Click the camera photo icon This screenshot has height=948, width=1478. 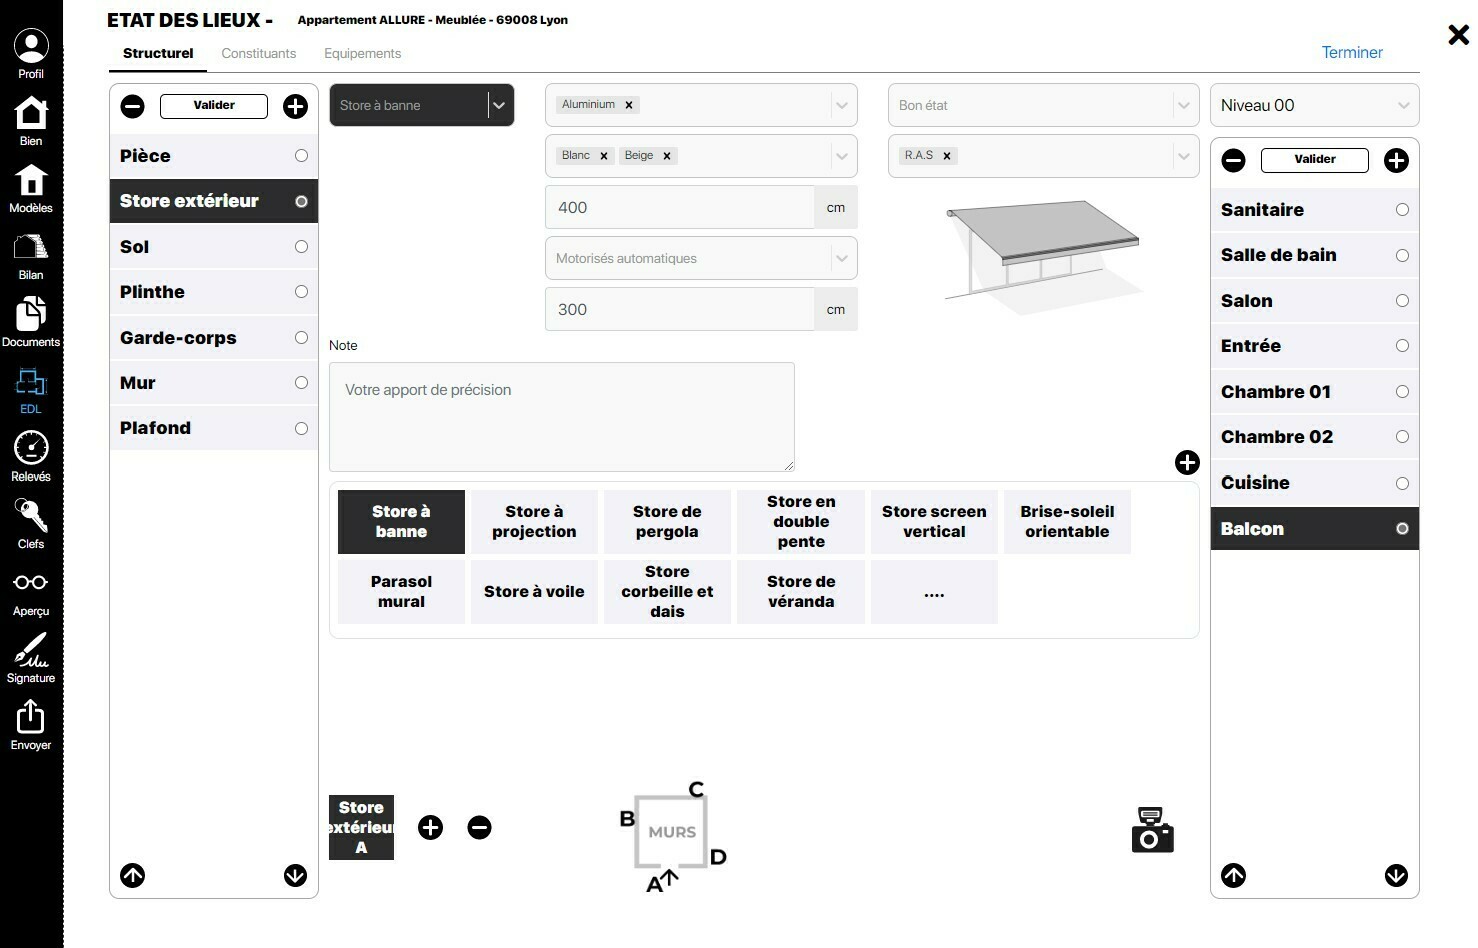[x=1152, y=830]
